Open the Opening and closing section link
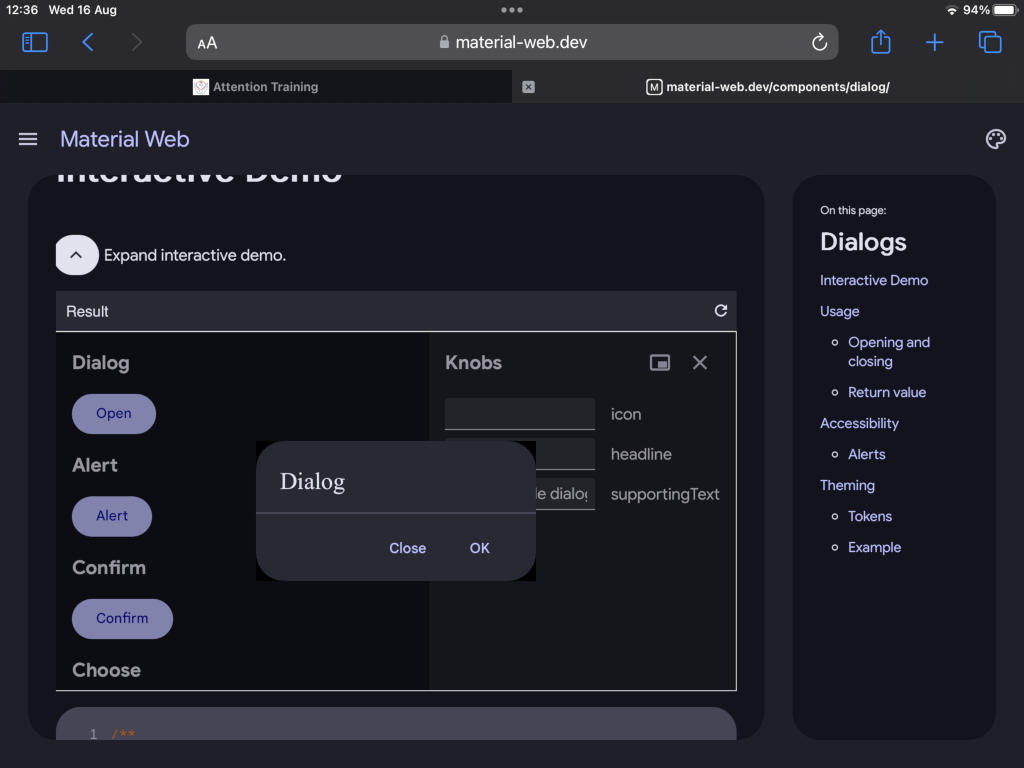The height and width of the screenshot is (768, 1024). [x=888, y=352]
